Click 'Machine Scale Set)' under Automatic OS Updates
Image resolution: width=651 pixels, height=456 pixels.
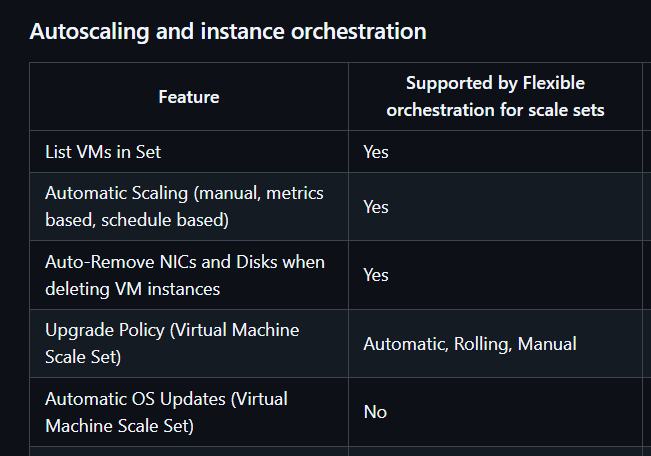coord(119,425)
